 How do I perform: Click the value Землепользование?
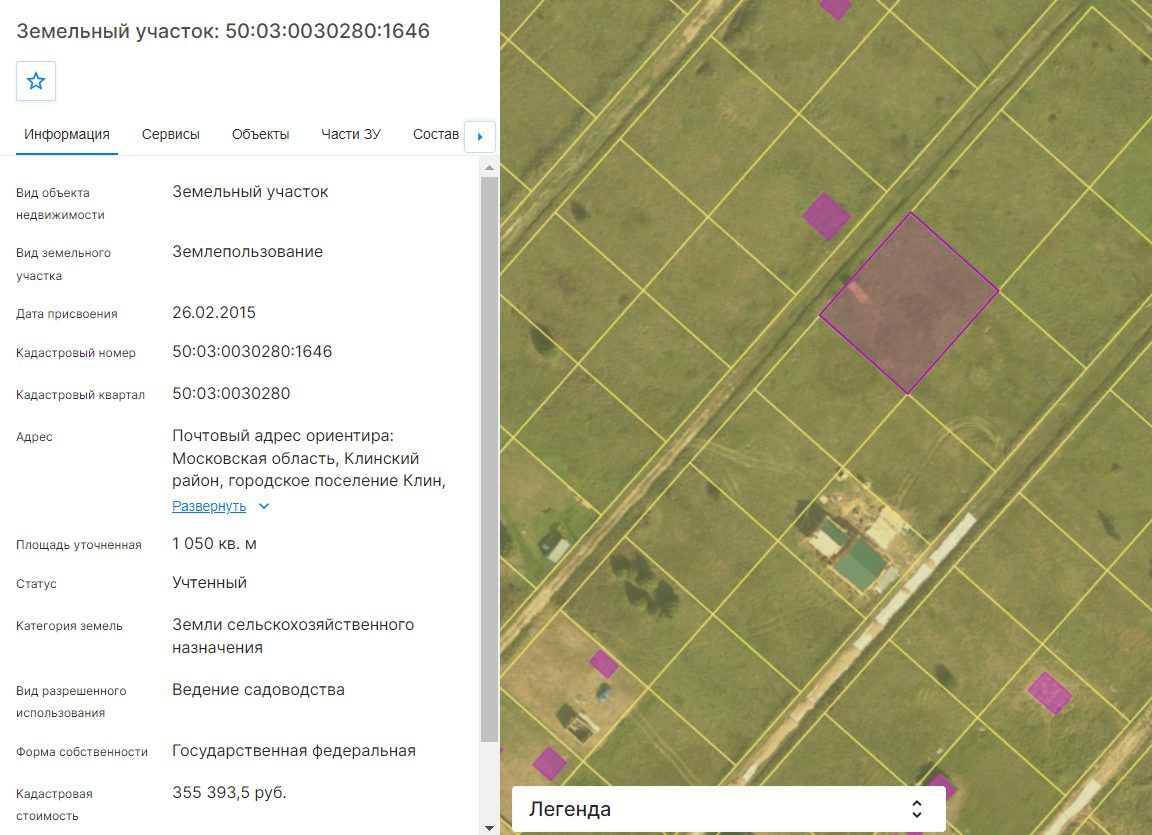point(248,252)
